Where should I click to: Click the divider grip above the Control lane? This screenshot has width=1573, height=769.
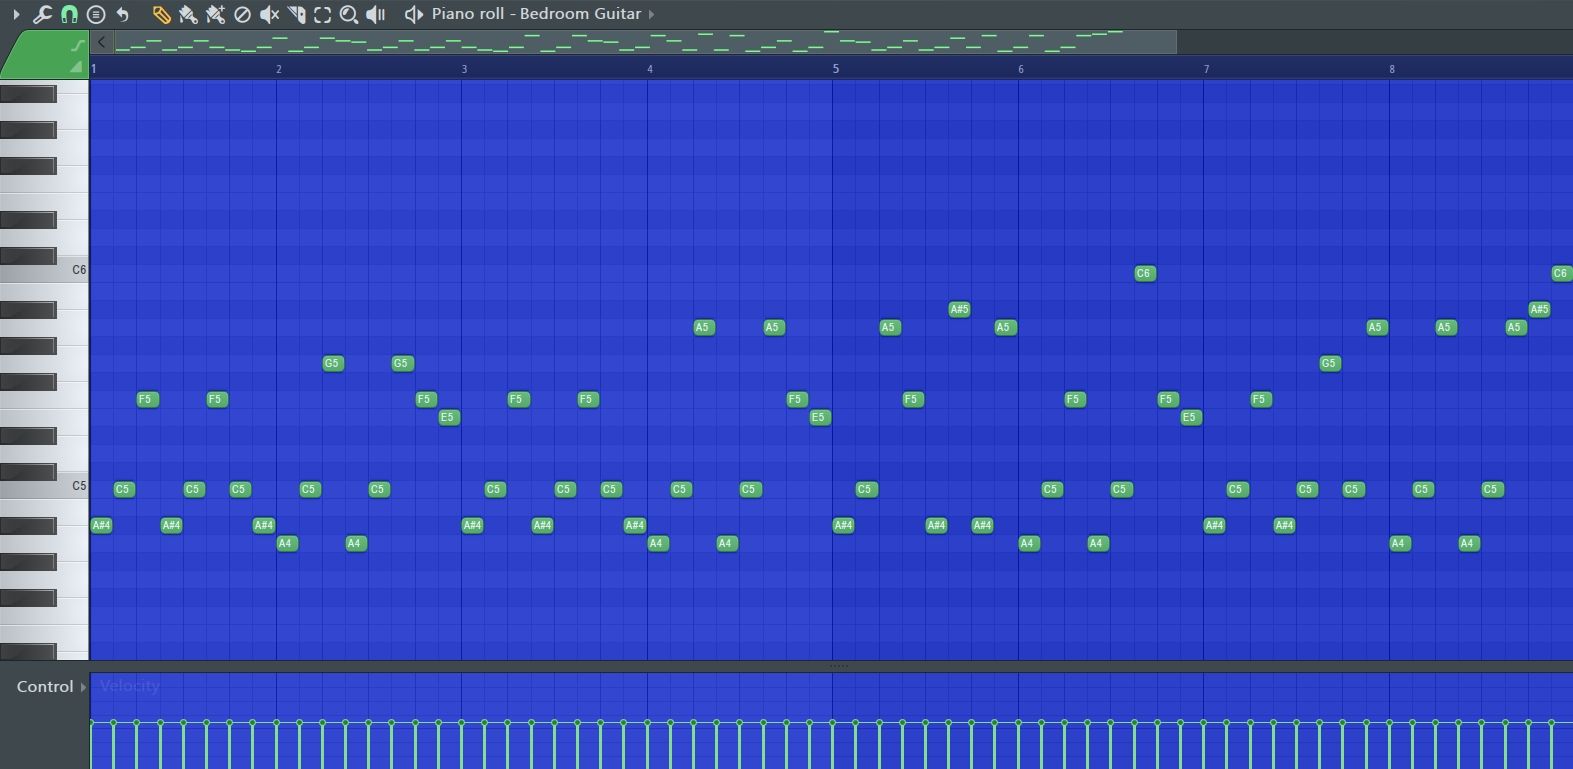click(x=838, y=666)
